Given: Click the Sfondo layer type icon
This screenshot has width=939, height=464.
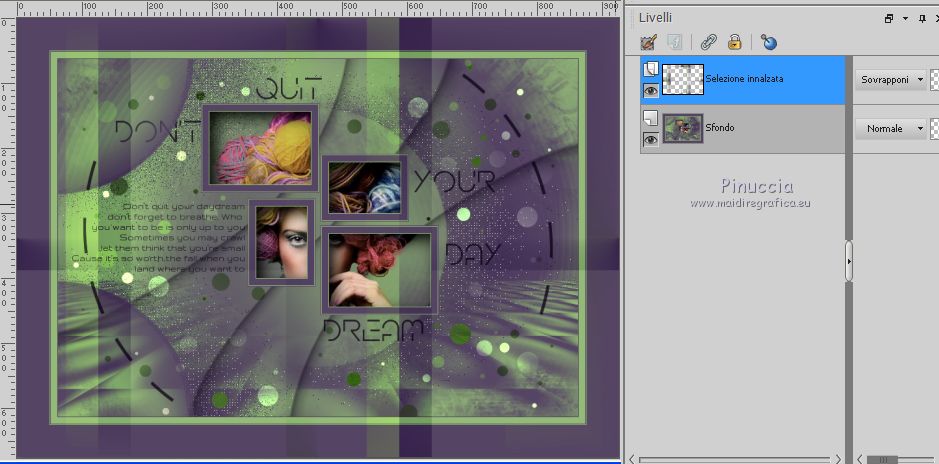Looking at the screenshot, I should coord(650,119).
